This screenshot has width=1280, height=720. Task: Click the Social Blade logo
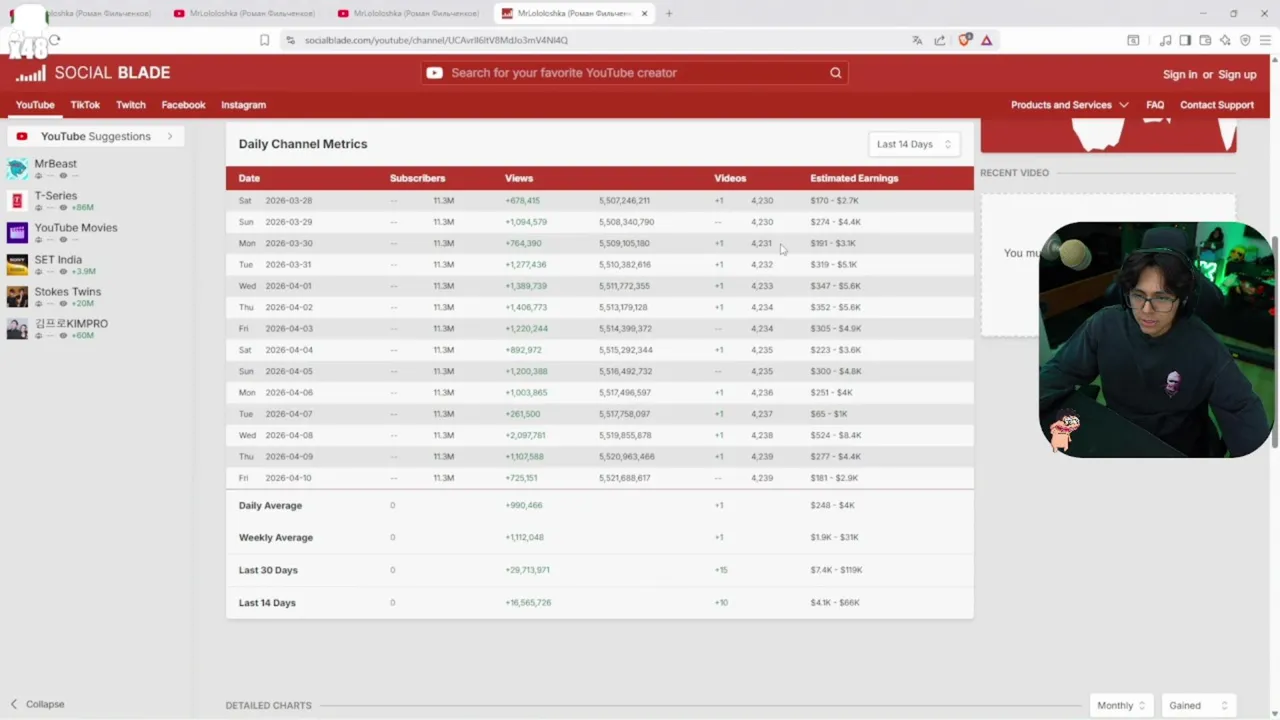click(x=92, y=73)
